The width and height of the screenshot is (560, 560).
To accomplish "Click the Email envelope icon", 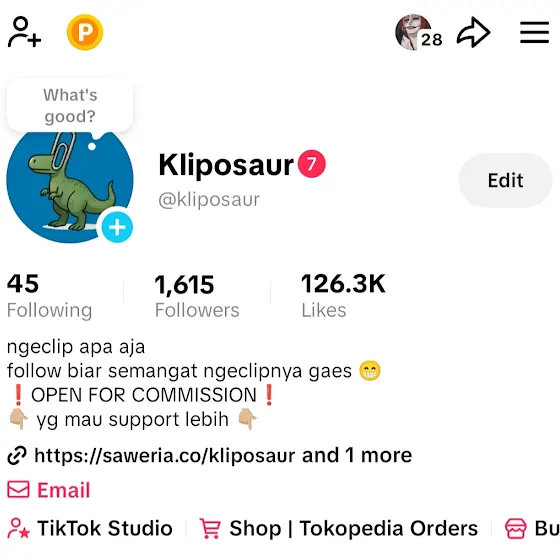I will click(x=18, y=489).
